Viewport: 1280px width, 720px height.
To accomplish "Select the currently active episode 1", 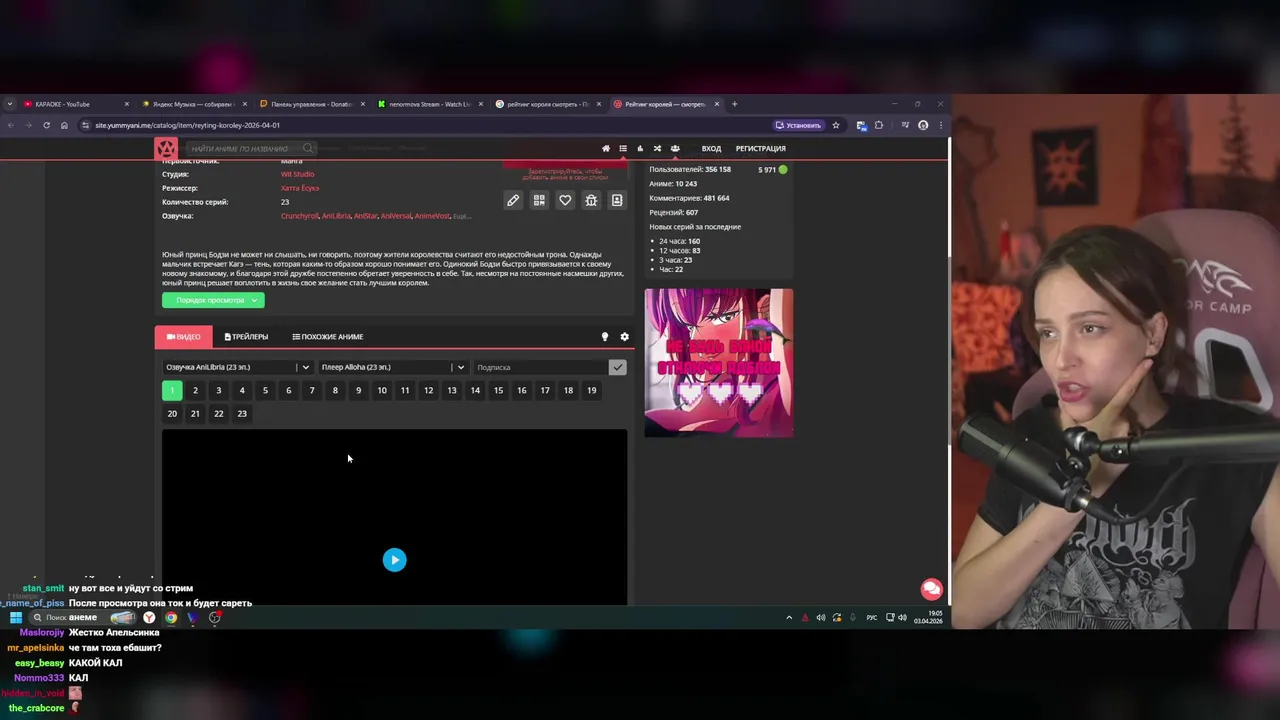I will [172, 391].
